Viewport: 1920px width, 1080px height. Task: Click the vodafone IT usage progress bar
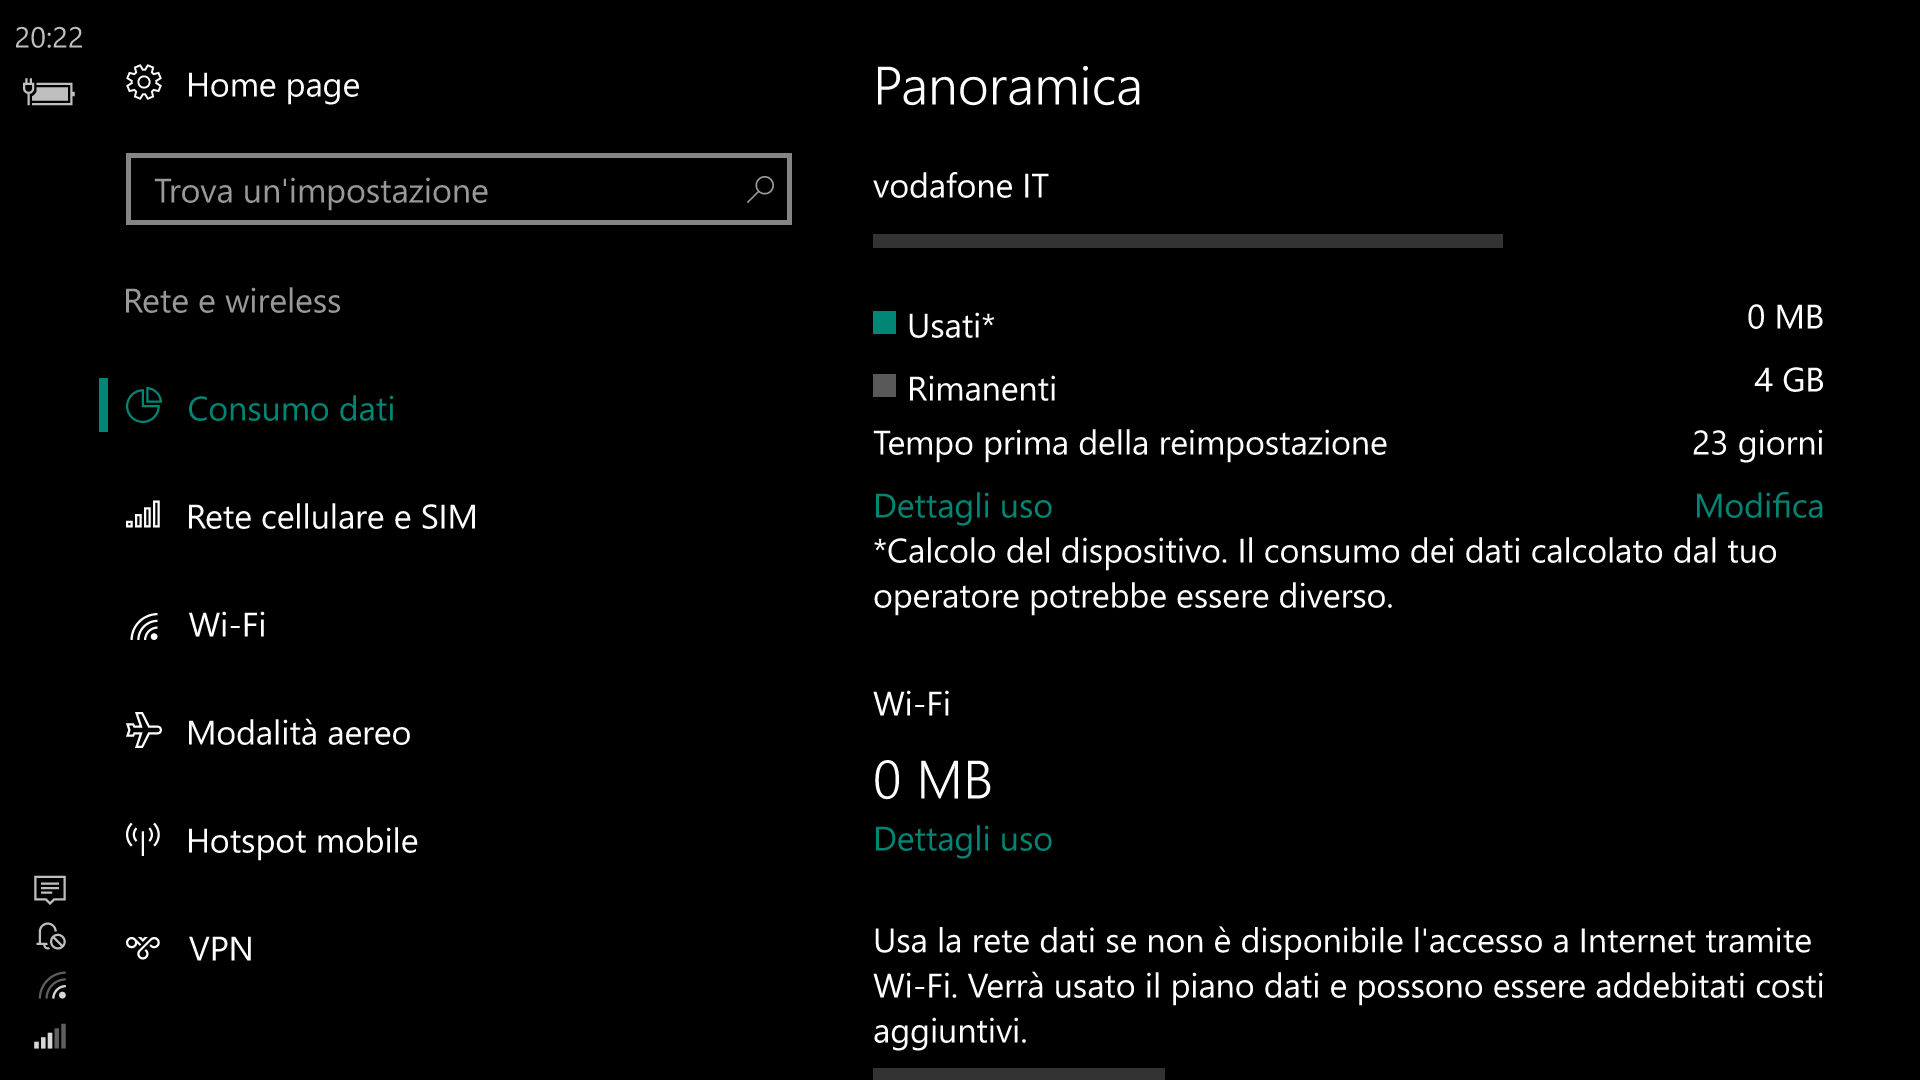coord(1188,241)
